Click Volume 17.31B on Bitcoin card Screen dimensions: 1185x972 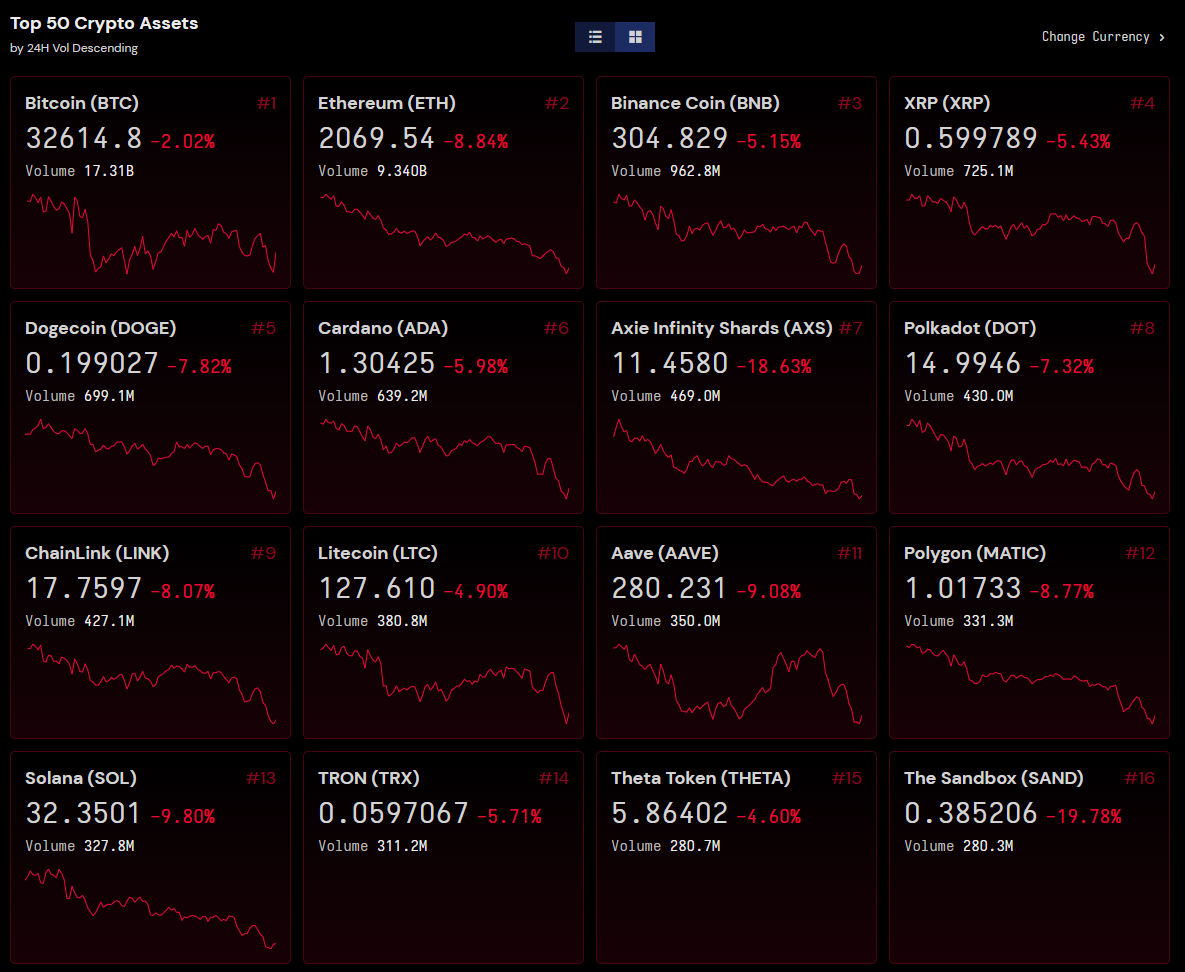point(79,171)
